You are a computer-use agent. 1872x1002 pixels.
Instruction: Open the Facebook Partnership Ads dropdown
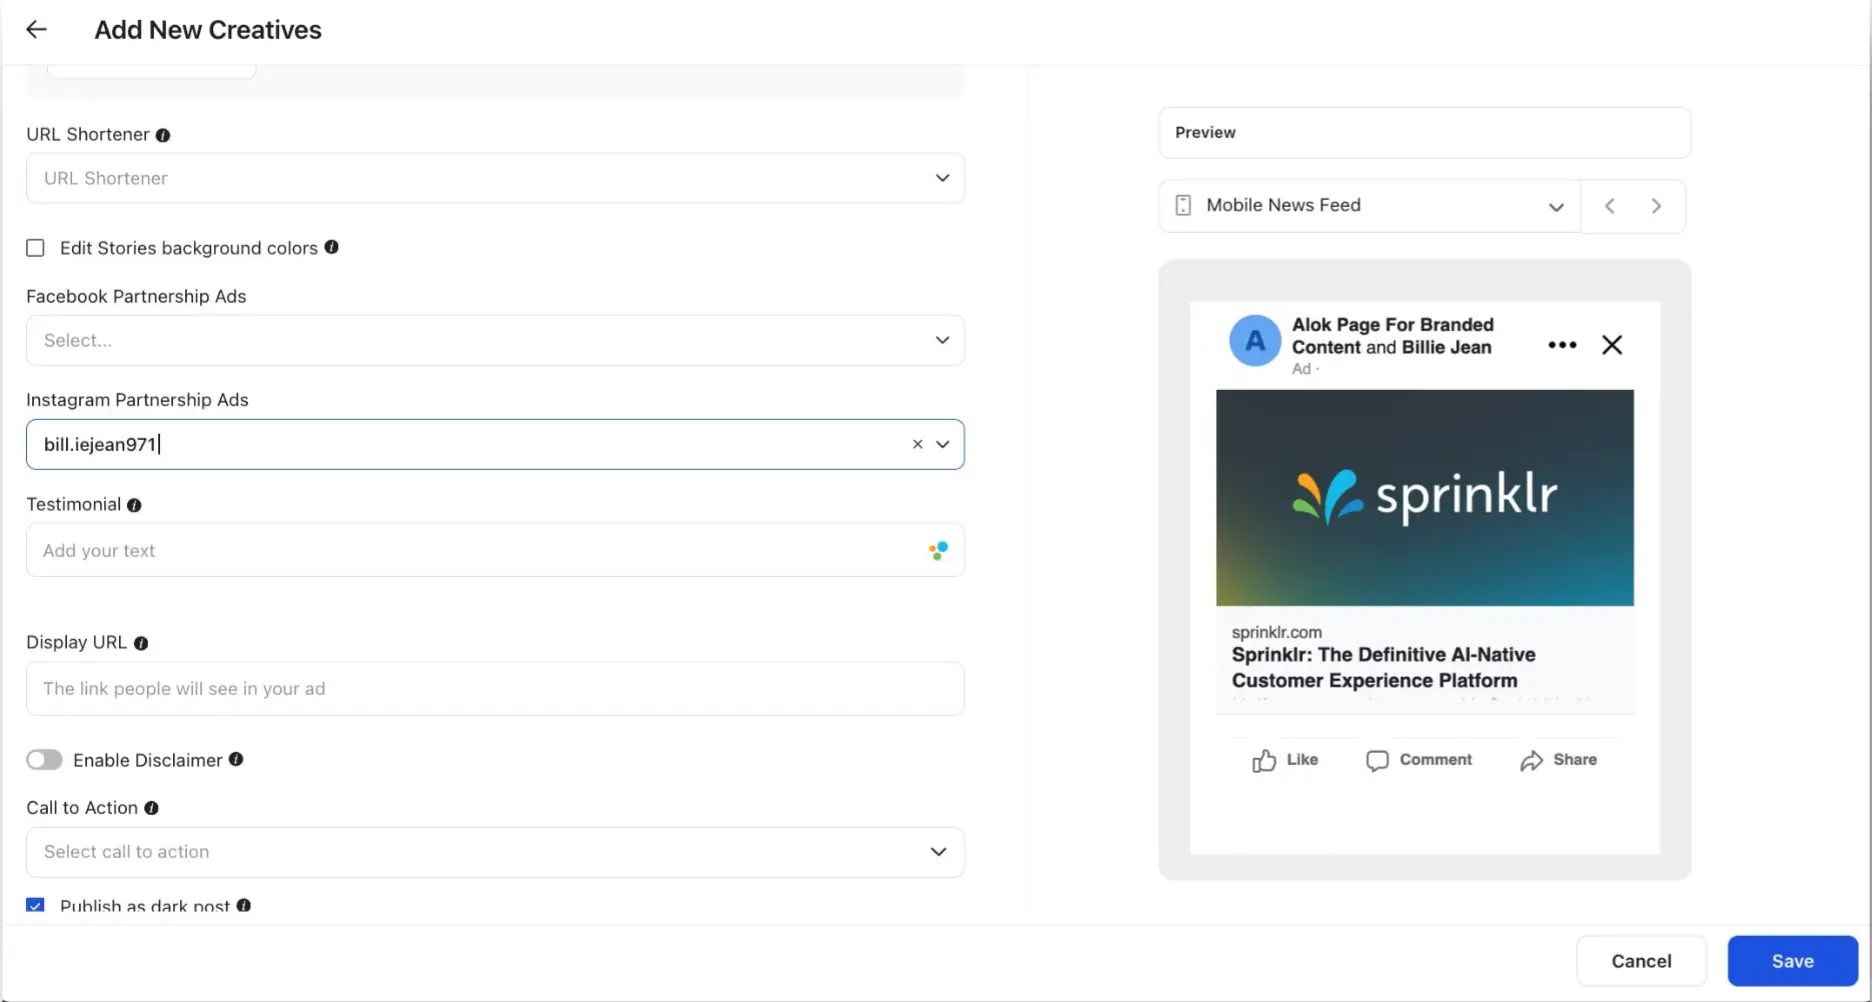[x=495, y=340]
